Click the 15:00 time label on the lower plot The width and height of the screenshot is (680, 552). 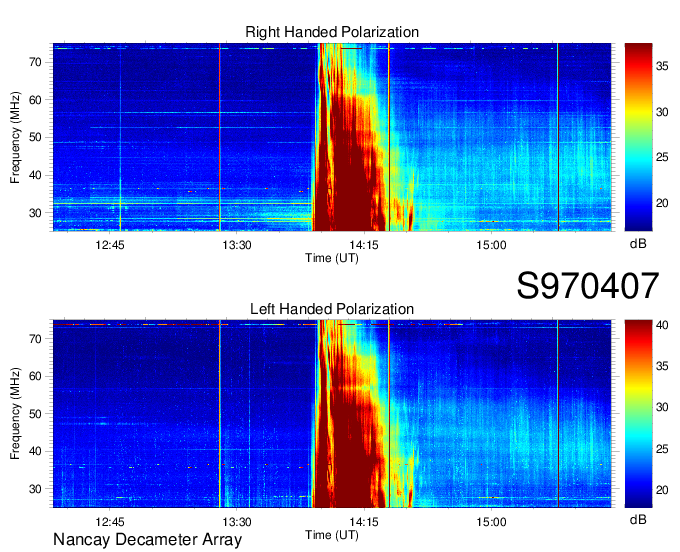[x=491, y=522]
